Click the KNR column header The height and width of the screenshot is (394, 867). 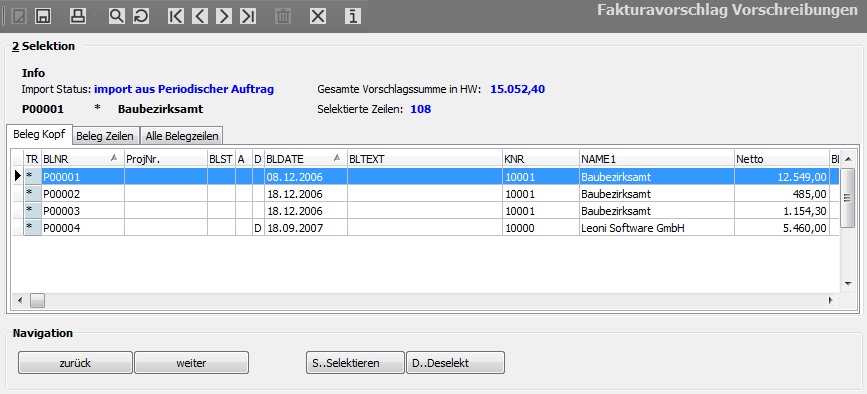(x=541, y=159)
